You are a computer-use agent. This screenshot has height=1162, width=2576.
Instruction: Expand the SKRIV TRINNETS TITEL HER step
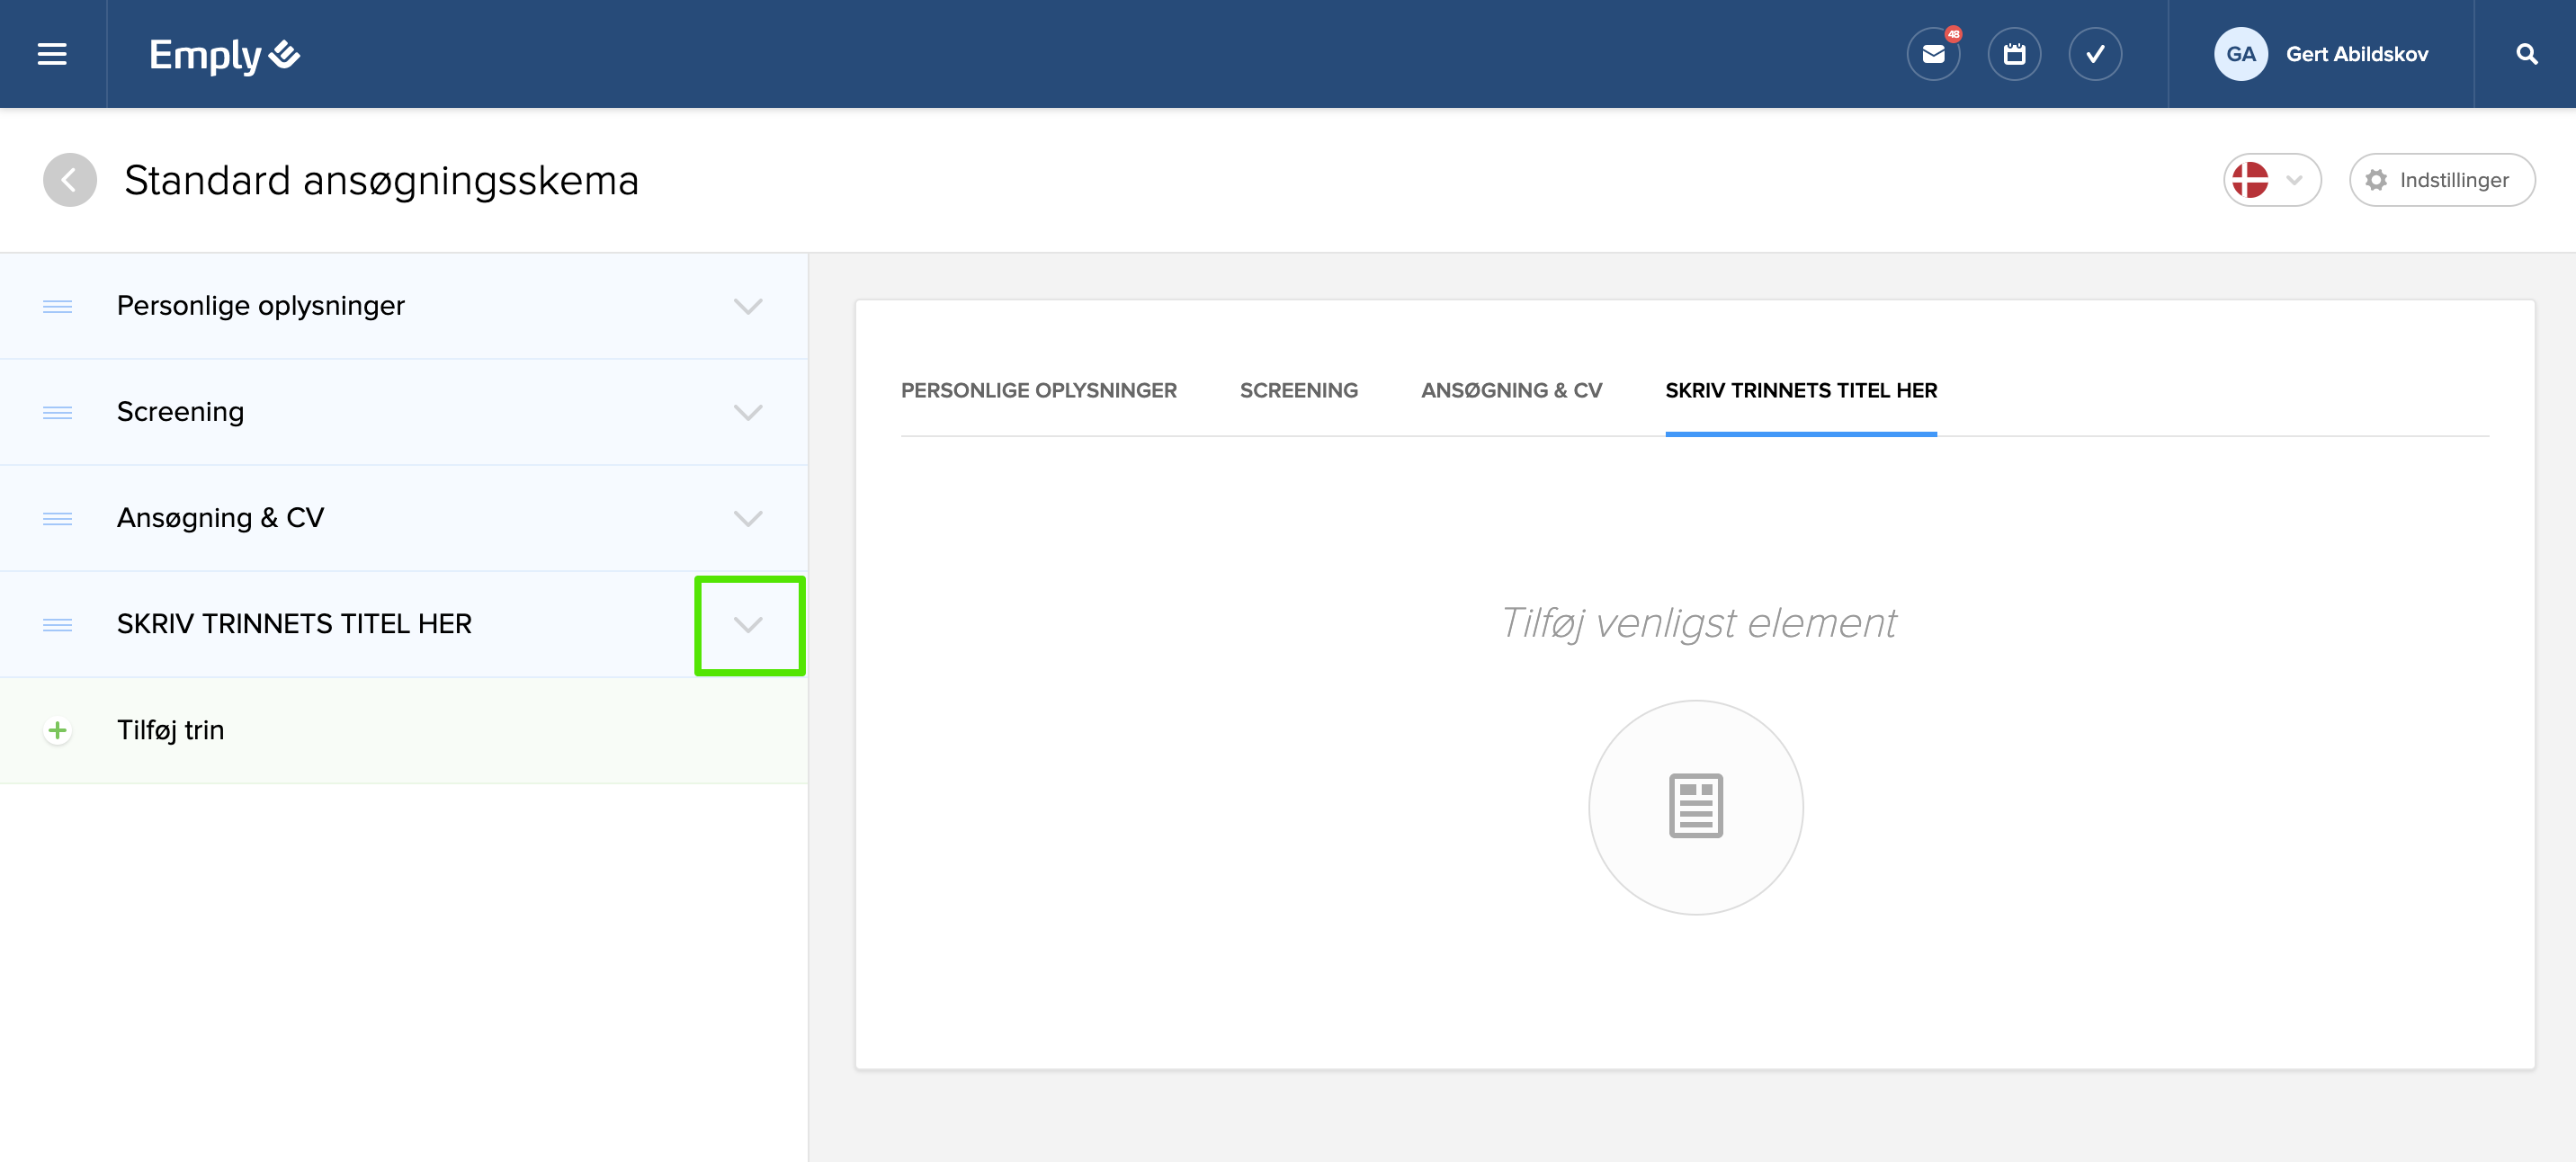748,625
